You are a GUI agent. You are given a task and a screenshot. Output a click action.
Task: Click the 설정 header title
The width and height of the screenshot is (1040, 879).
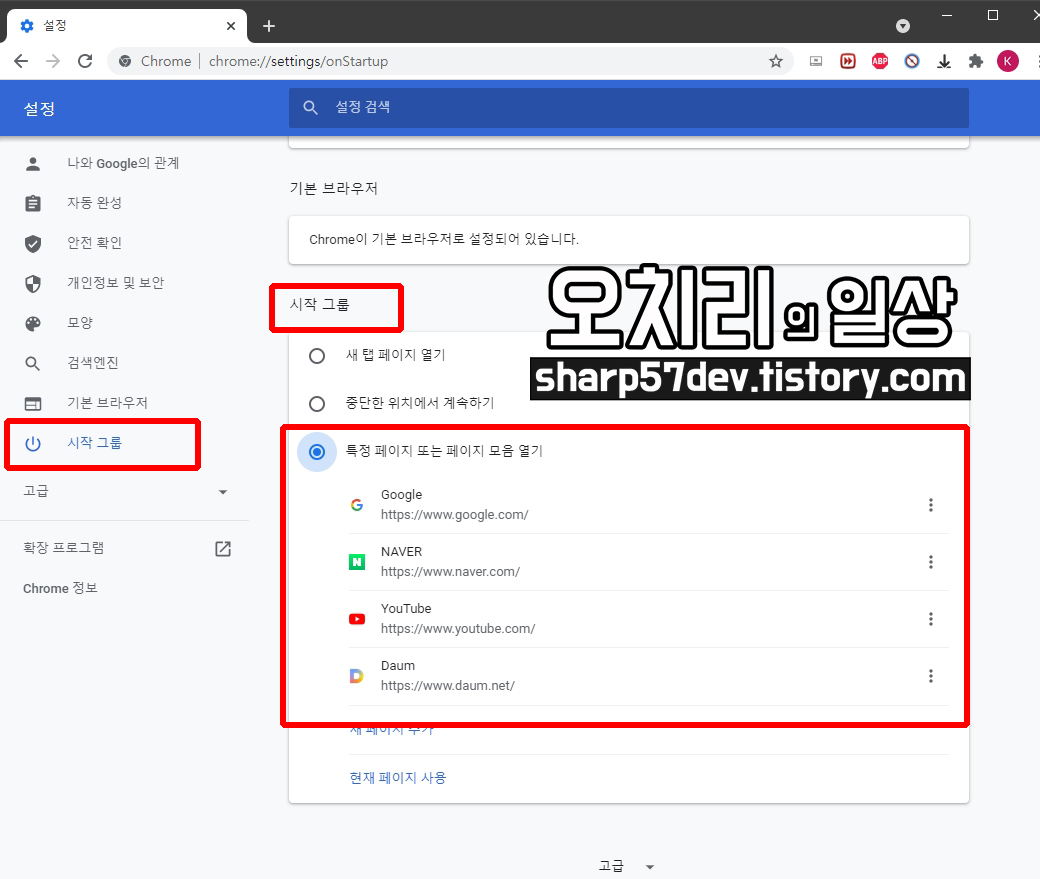[x=39, y=109]
